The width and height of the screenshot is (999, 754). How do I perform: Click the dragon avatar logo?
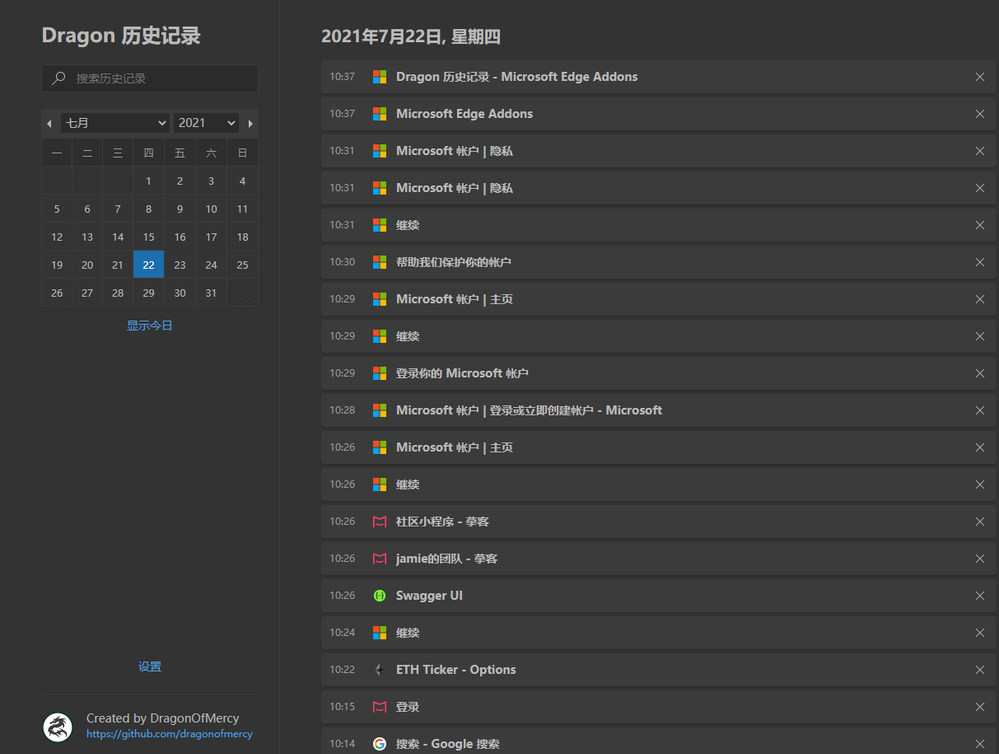click(57, 727)
